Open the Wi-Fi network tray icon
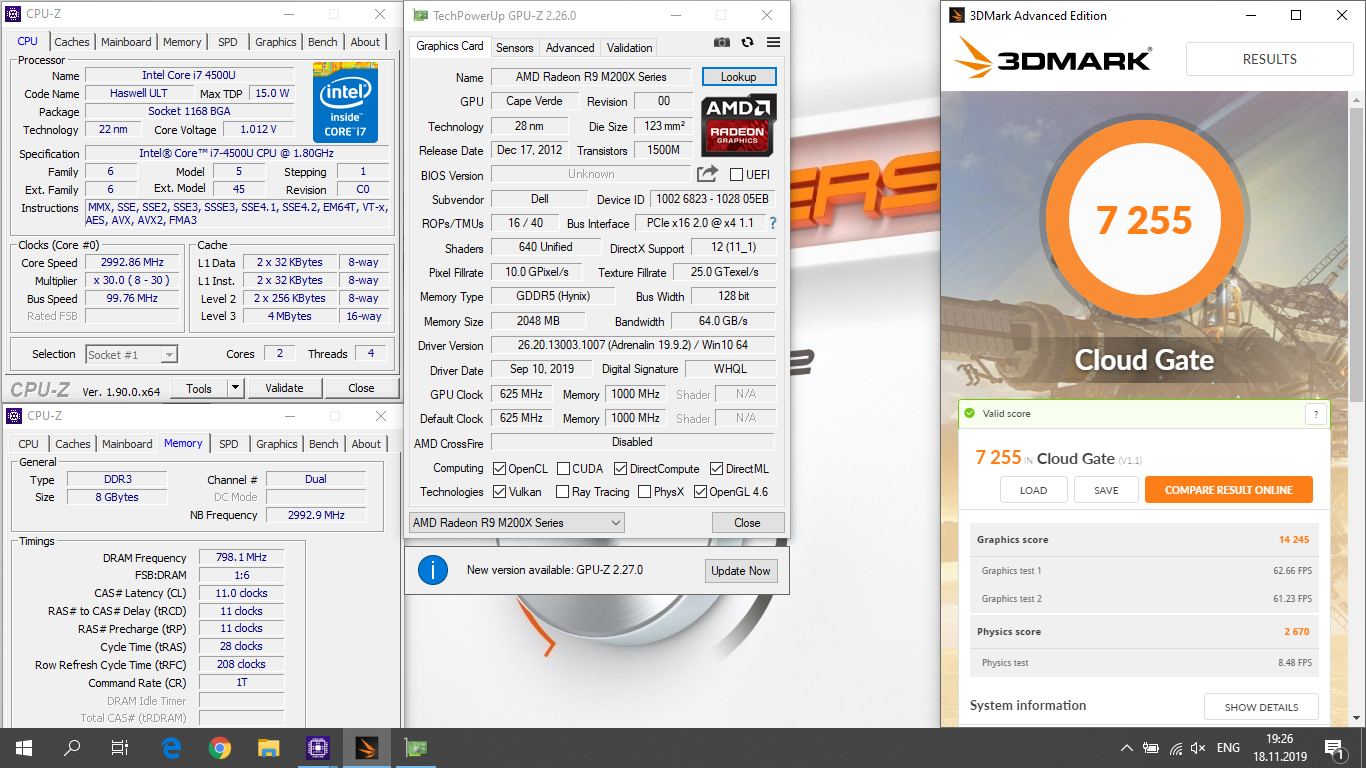The width and height of the screenshot is (1366, 768). [x=1175, y=748]
